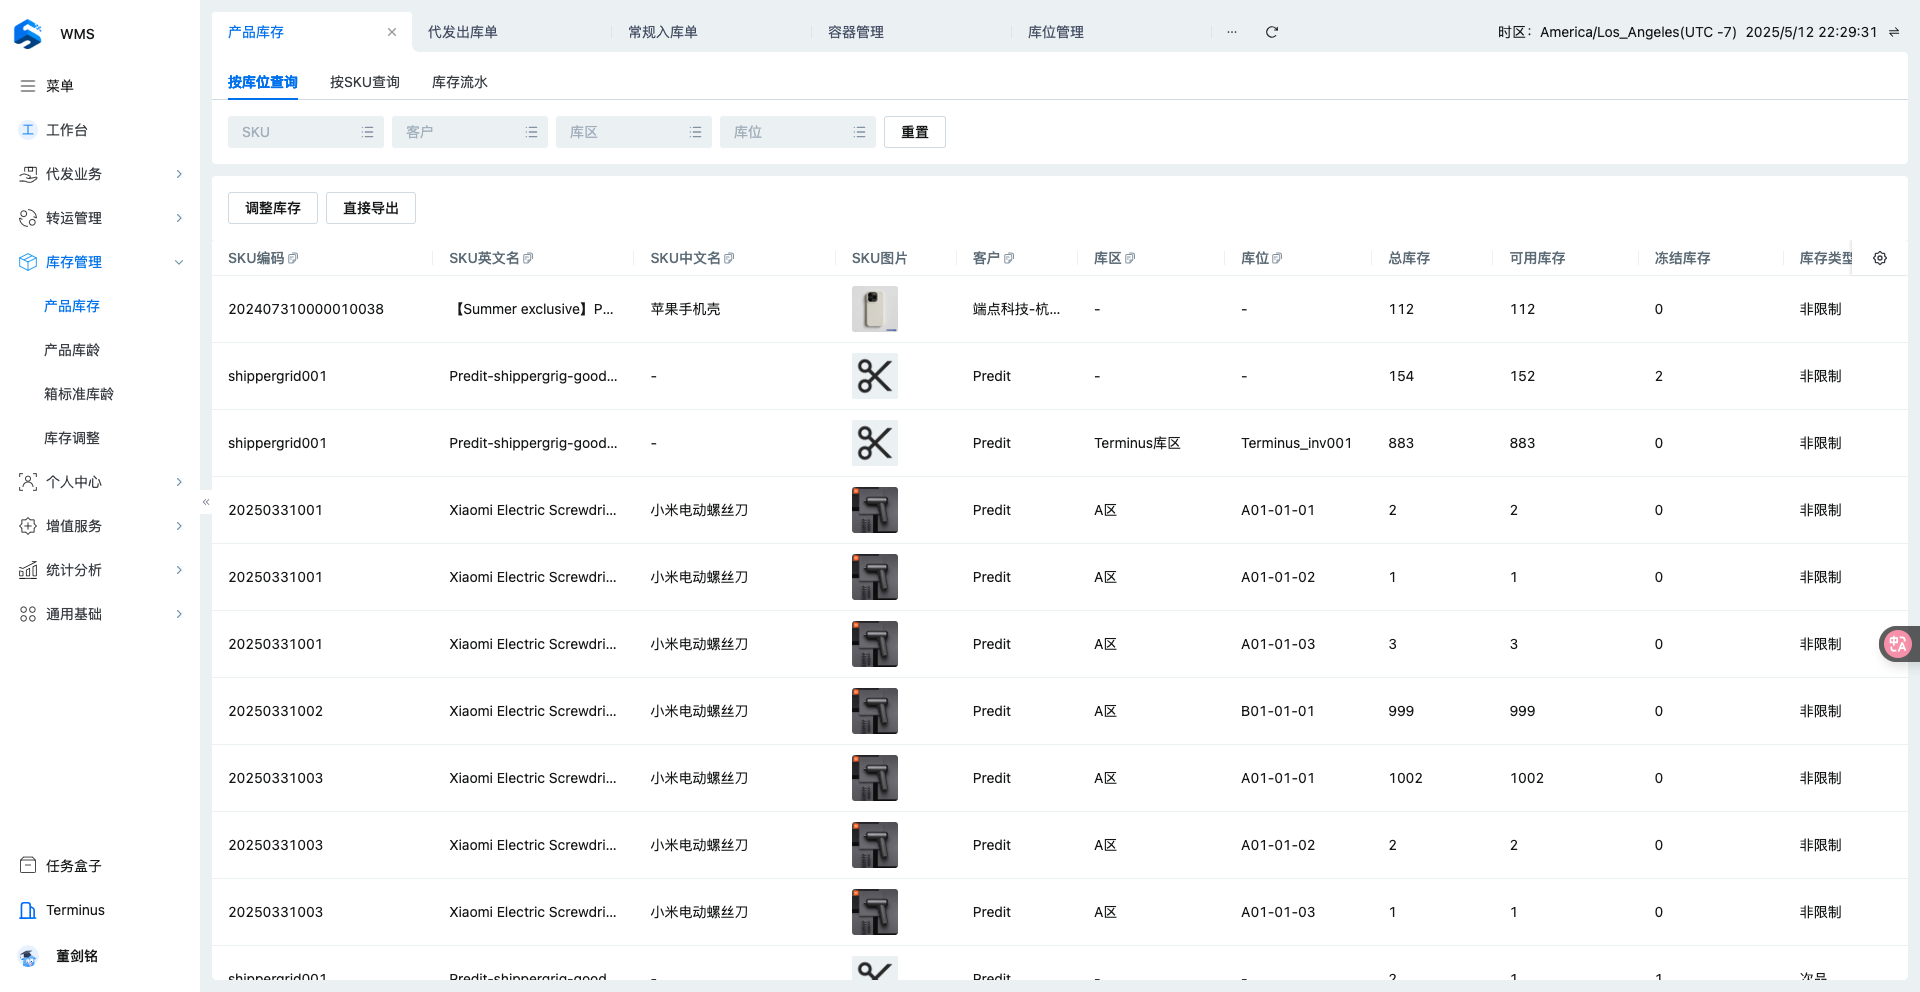This screenshot has height=992, width=1920.
Task: Click the 调整库存 button
Action: tap(272, 208)
